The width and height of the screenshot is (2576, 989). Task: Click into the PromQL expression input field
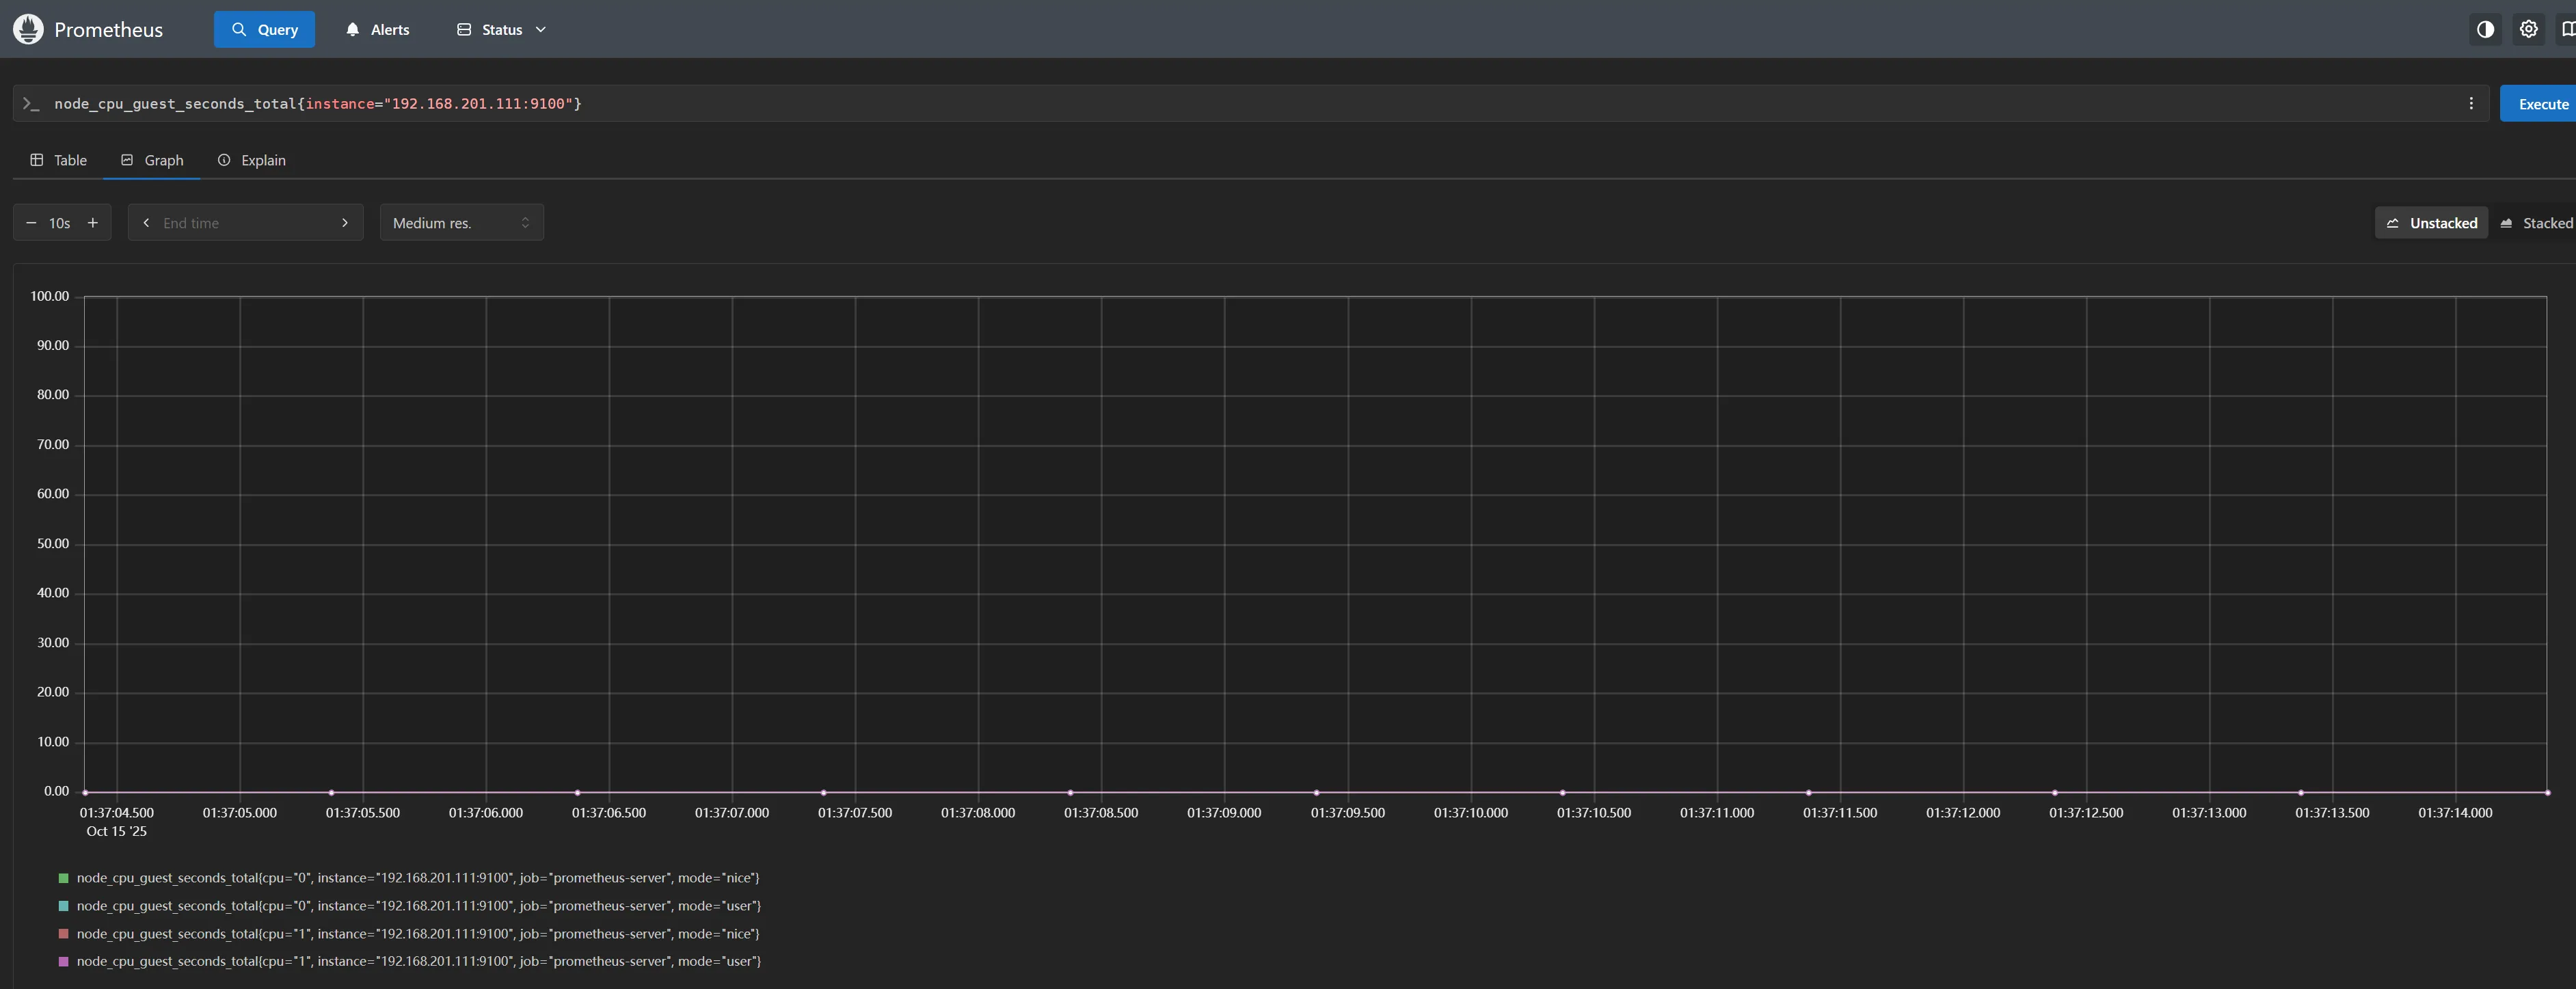(1200, 104)
